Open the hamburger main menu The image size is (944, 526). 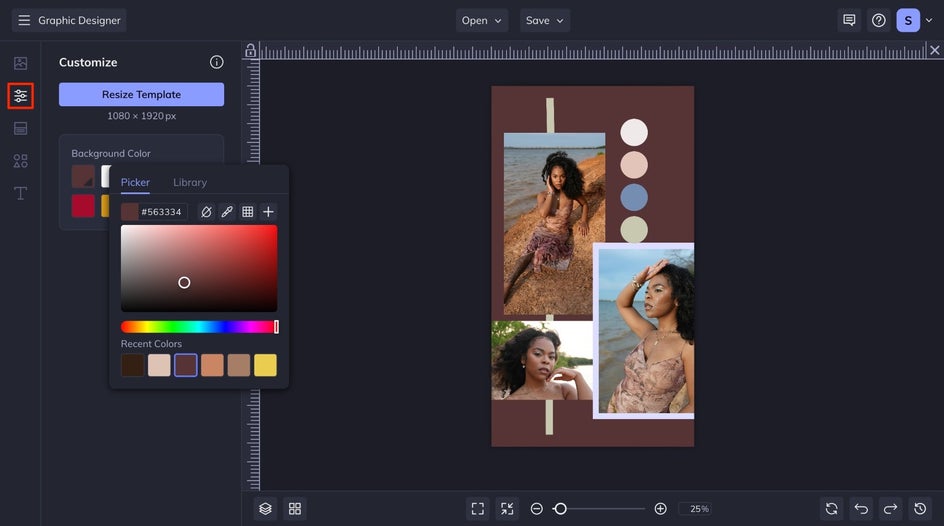pos(24,20)
